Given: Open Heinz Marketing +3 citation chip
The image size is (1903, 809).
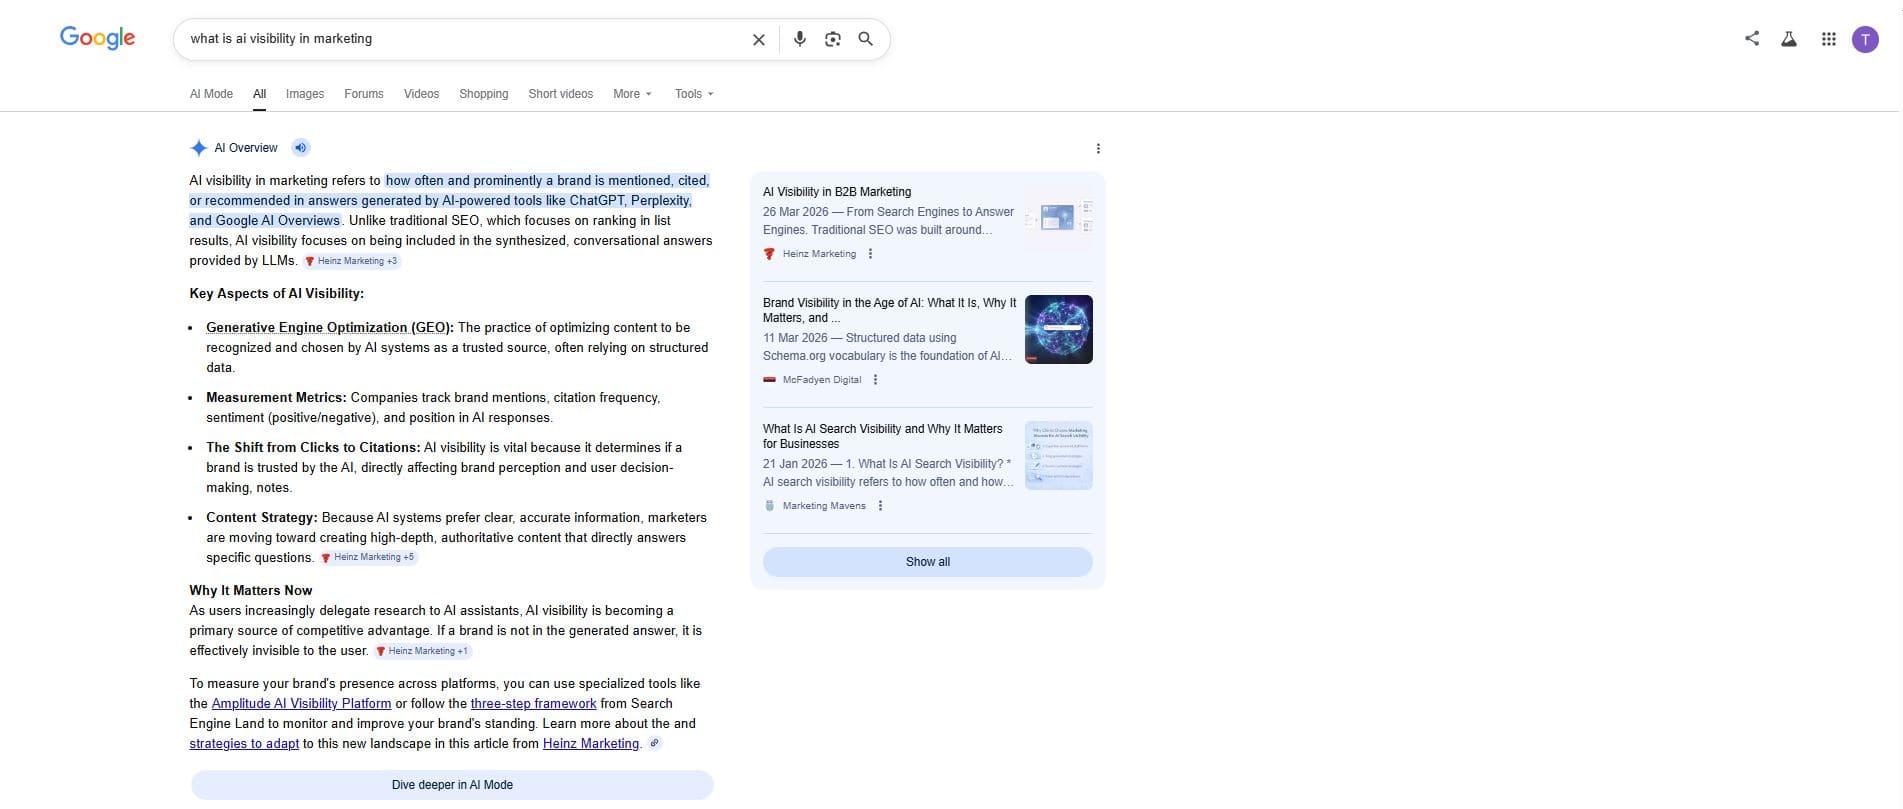Looking at the screenshot, I should click(x=351, y=261).
